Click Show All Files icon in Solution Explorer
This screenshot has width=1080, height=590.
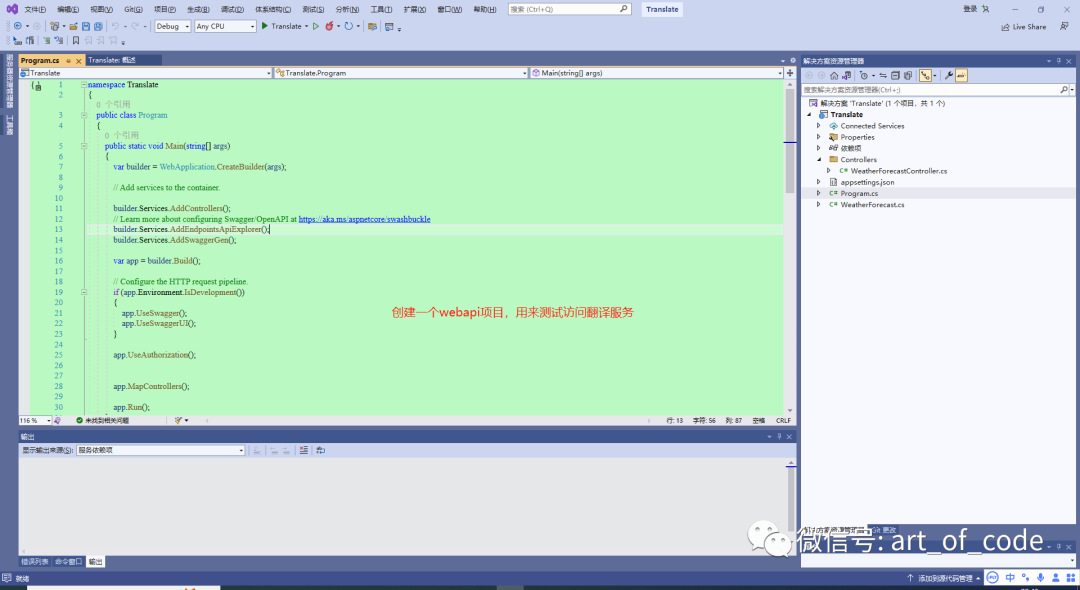pyautogui.click(x=908, y=76)
